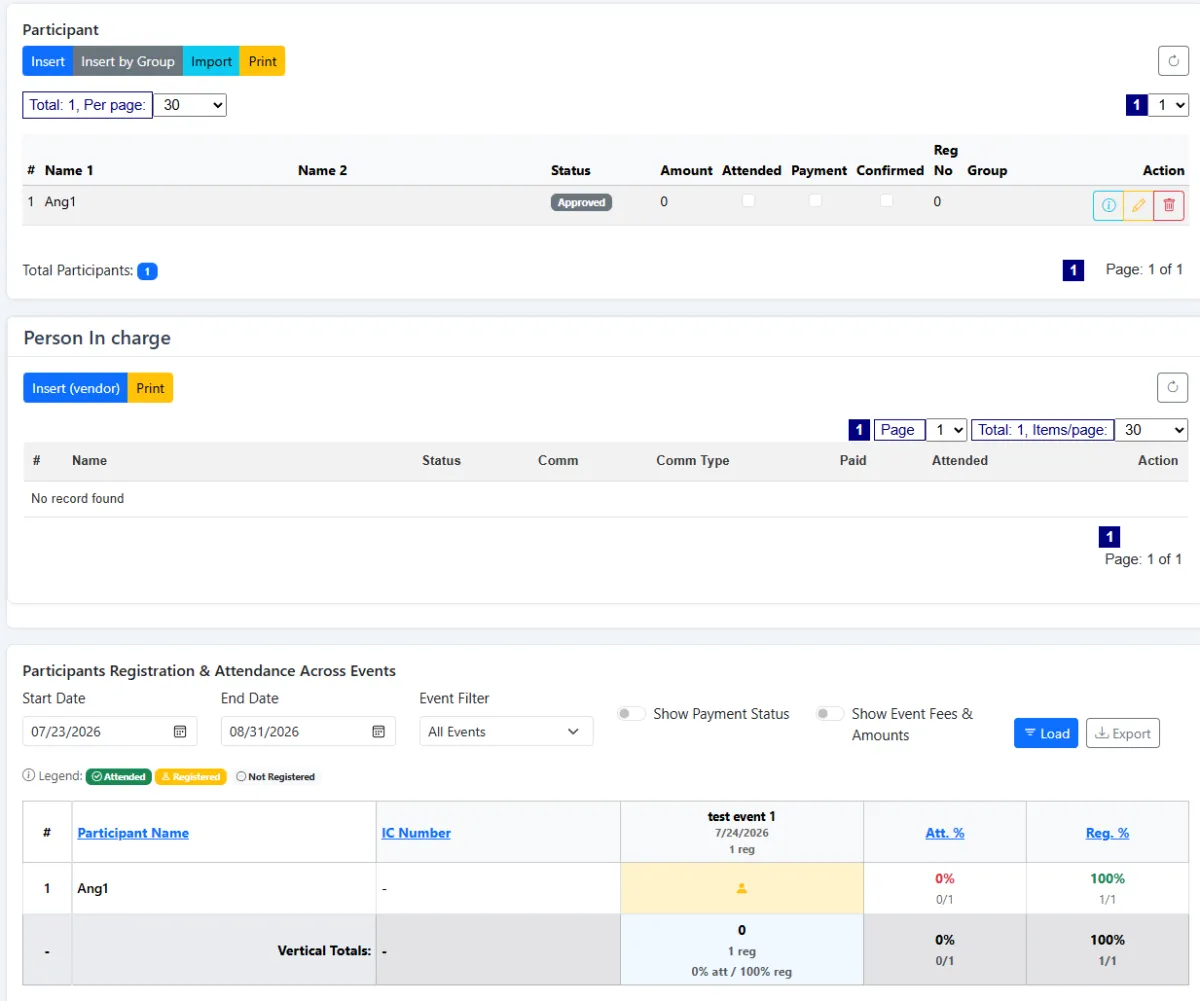1200x1001 pixels.
Task: Sort by IC Number column
Action: click(416, 833)
